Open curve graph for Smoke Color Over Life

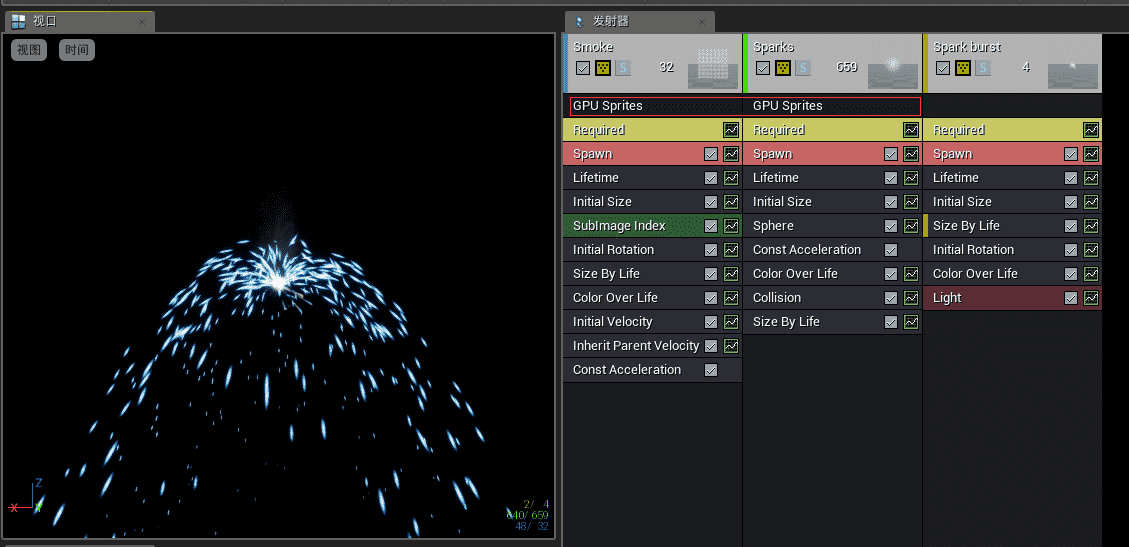tap(731, 298)
